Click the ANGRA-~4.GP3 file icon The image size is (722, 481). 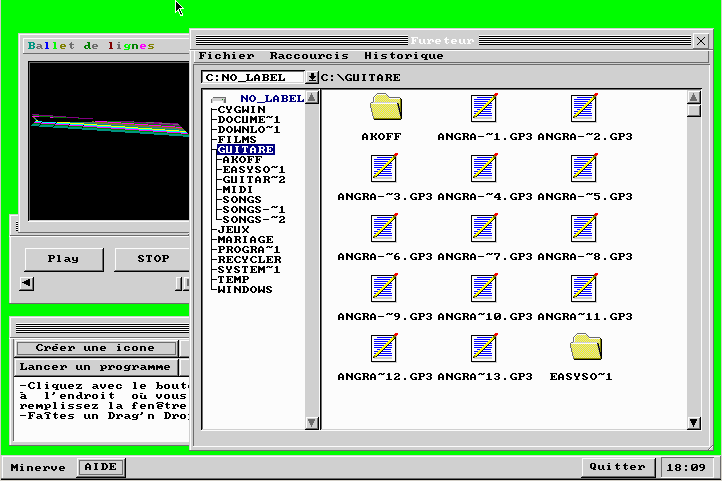pyautogui.click(x=484, y=168)
